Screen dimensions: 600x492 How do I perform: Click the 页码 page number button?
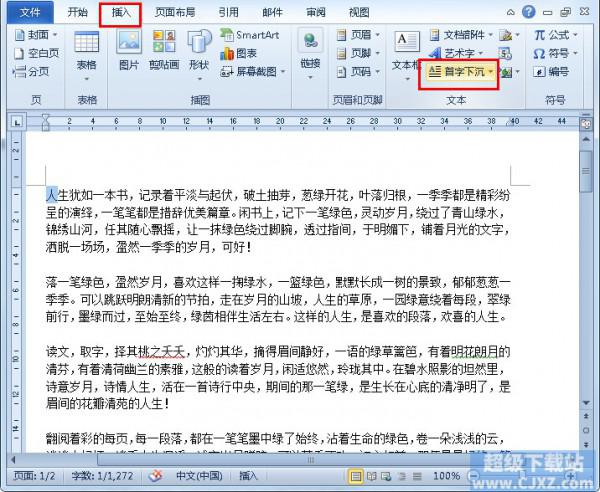[x=354, y=72]
